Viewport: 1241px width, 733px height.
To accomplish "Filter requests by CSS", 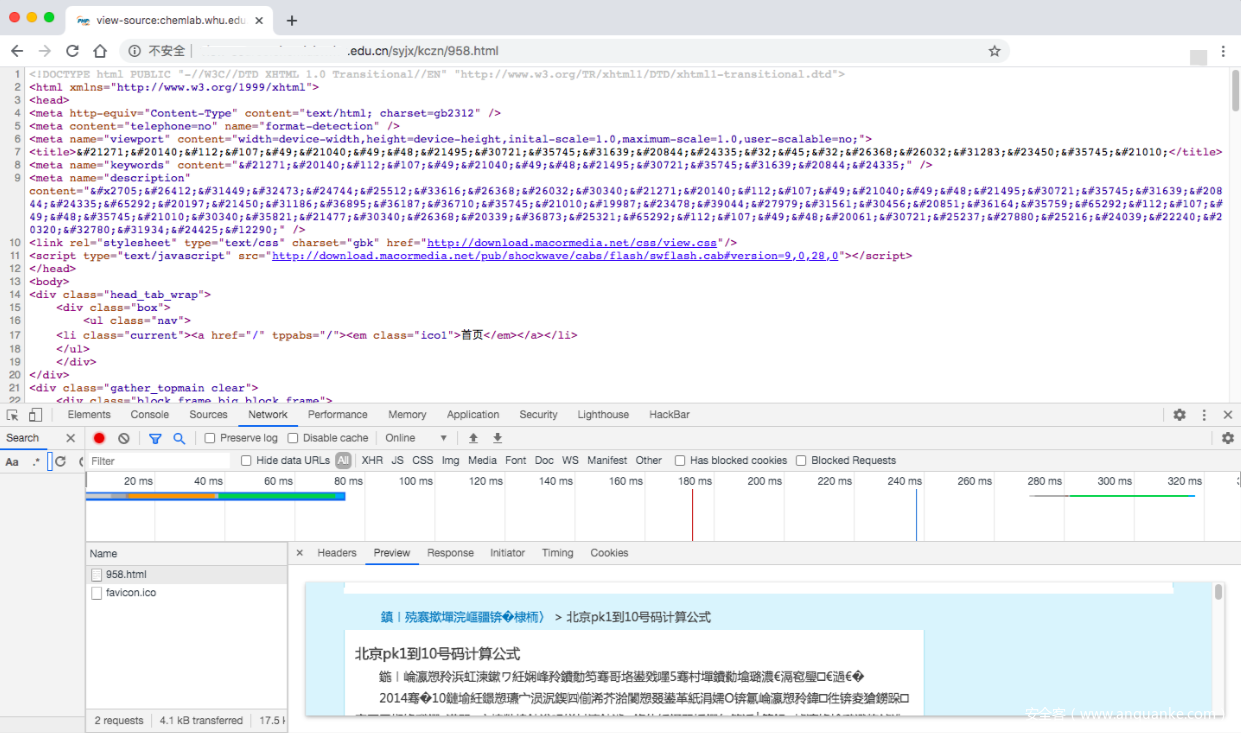I will point(423,461).
